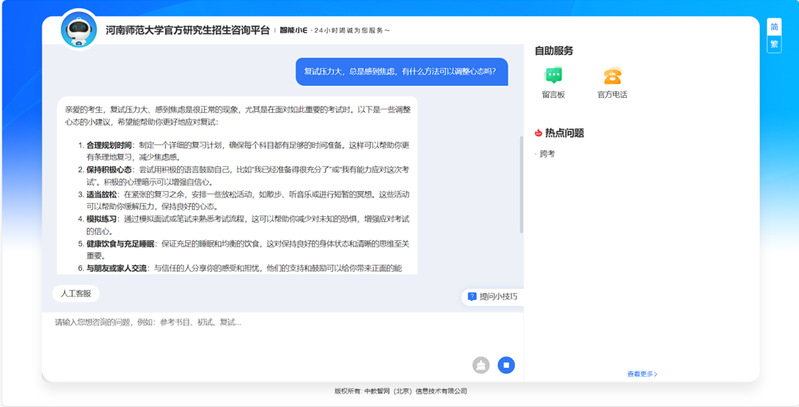799x407 pixels.
Task: Expand the list via 查看更多
Action: 642,374
